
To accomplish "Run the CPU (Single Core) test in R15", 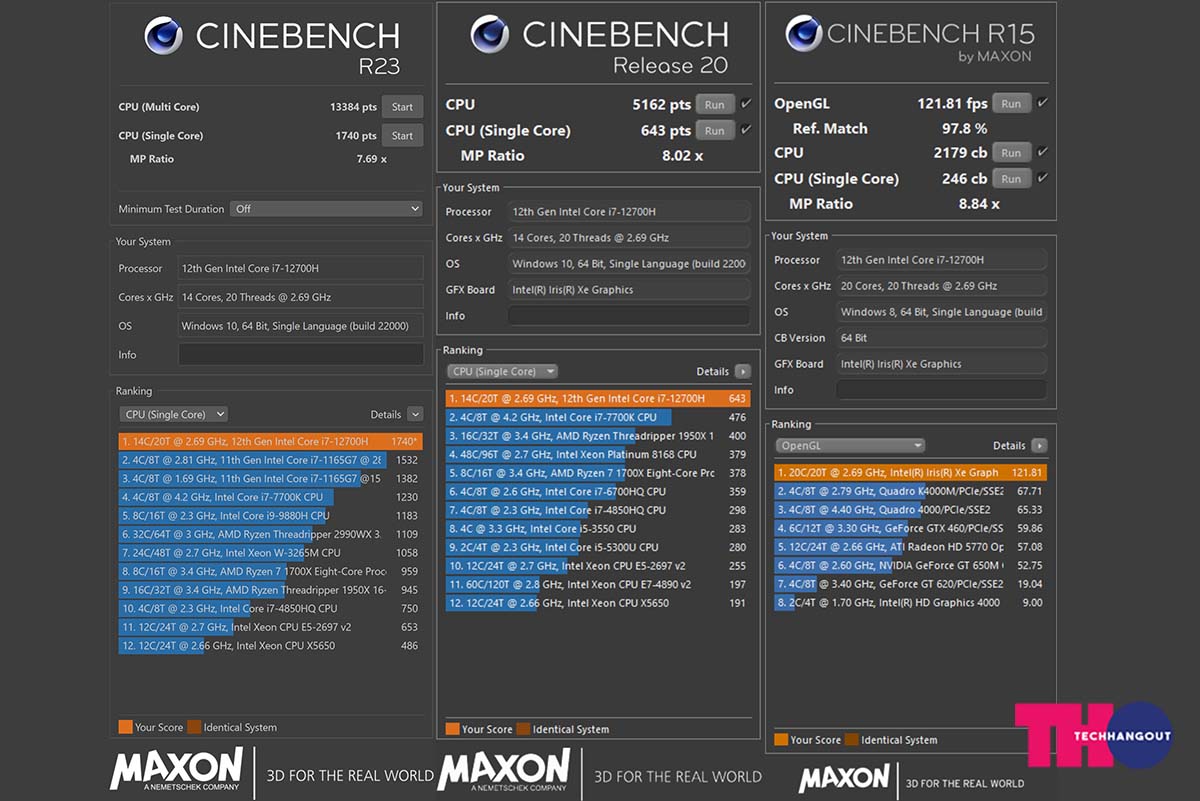I will [x=1011, y=178].
